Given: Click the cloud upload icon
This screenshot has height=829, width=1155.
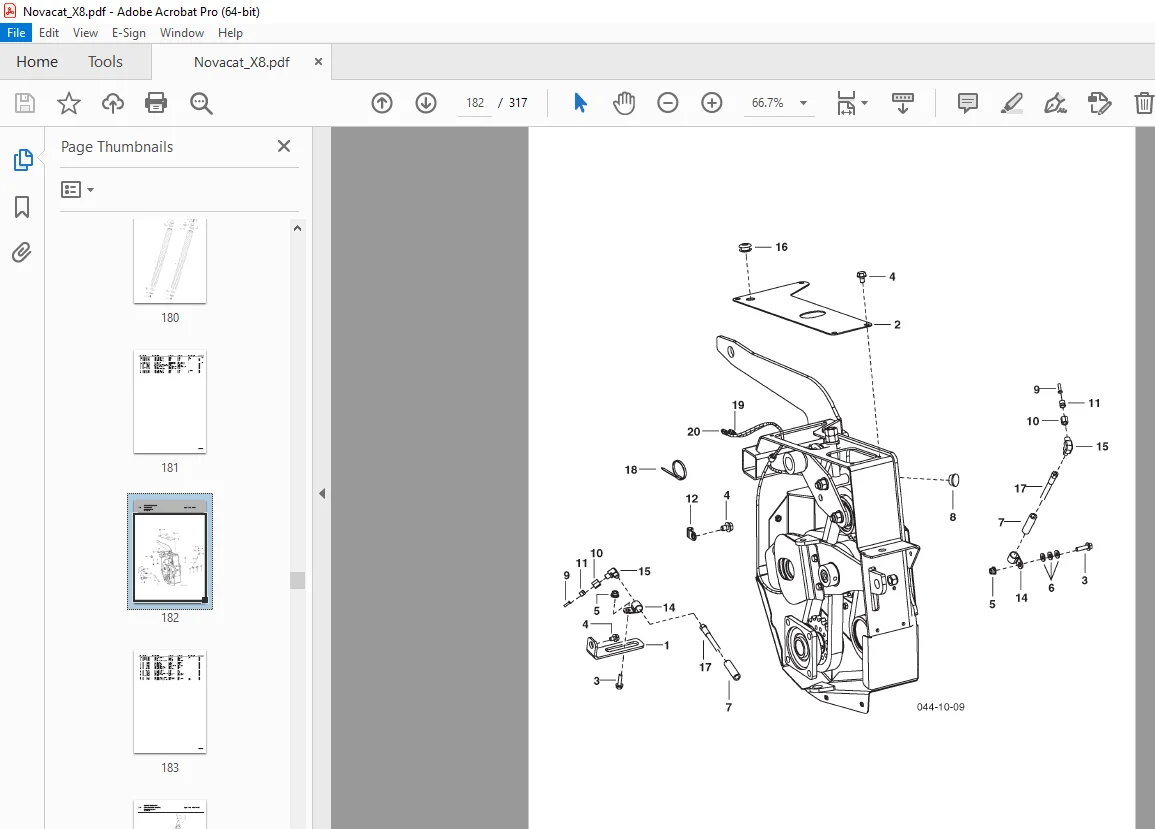Looking at the screenshot, I should pos(113,103).
